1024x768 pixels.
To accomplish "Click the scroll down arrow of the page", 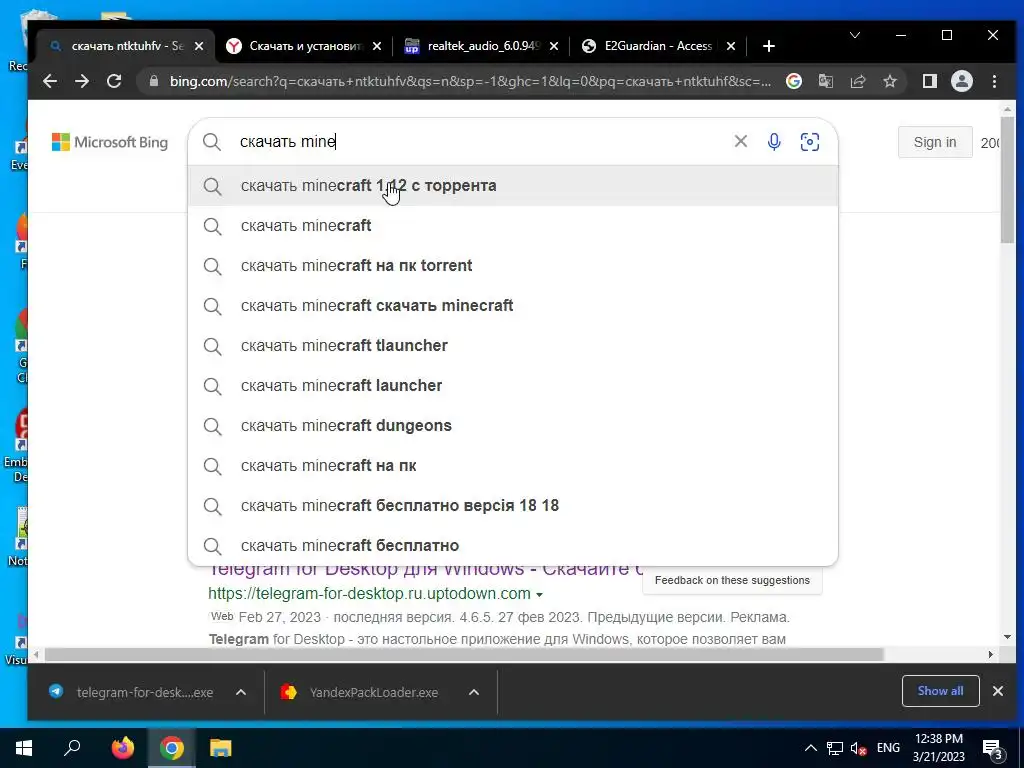I will 1007,637.
